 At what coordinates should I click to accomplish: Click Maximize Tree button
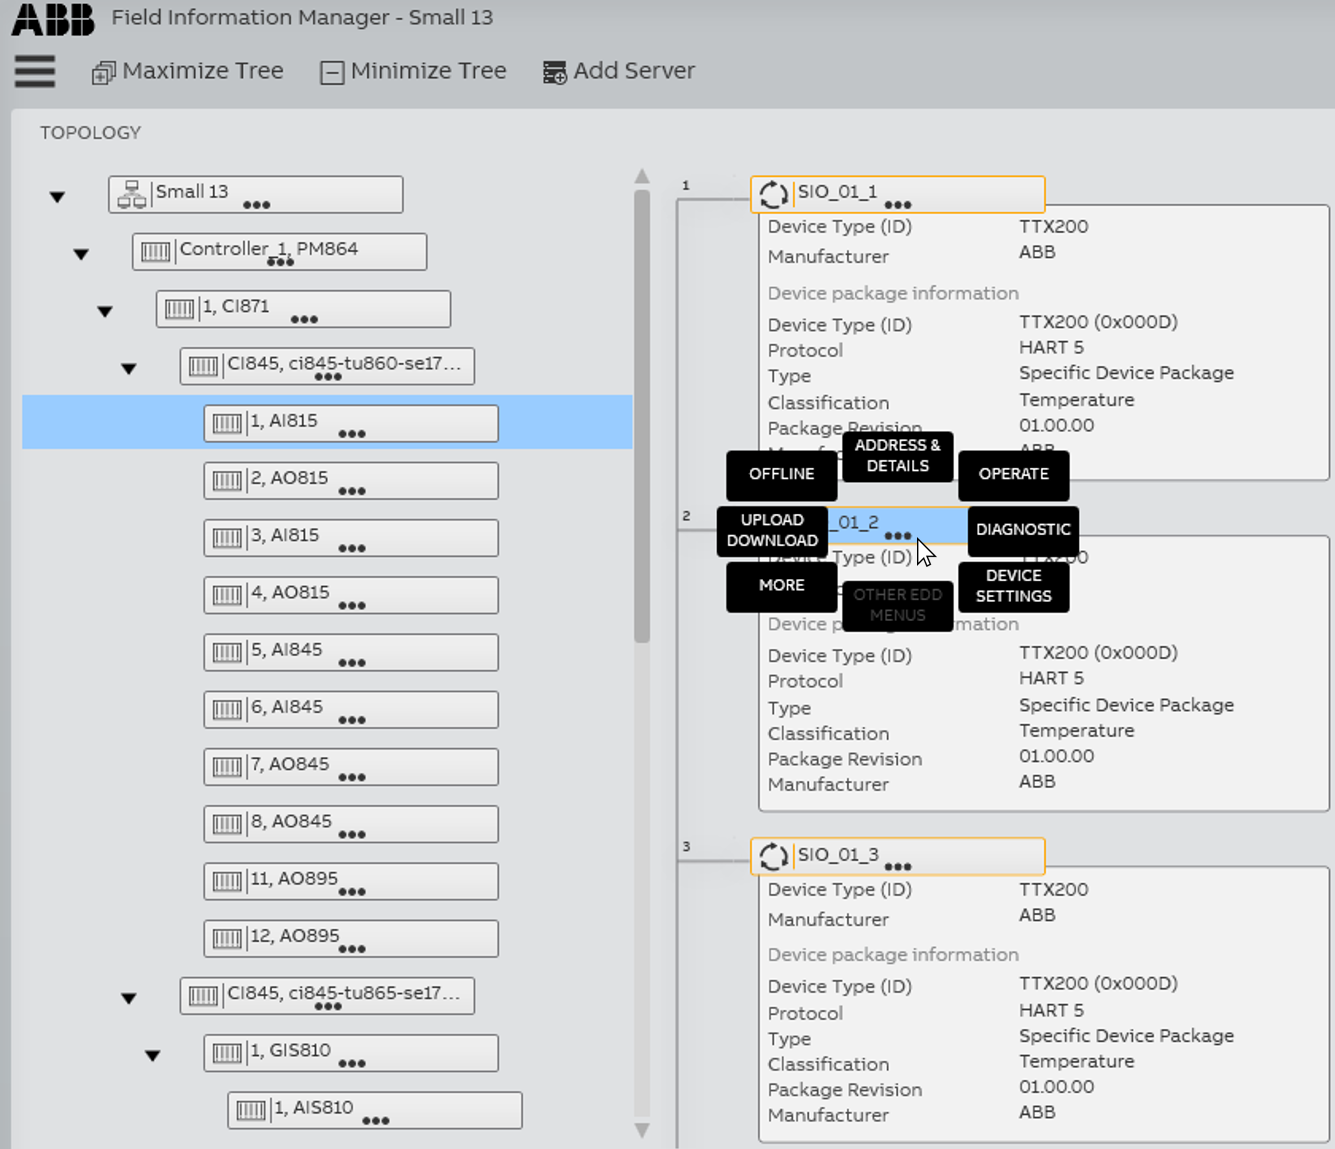point(188,72)
